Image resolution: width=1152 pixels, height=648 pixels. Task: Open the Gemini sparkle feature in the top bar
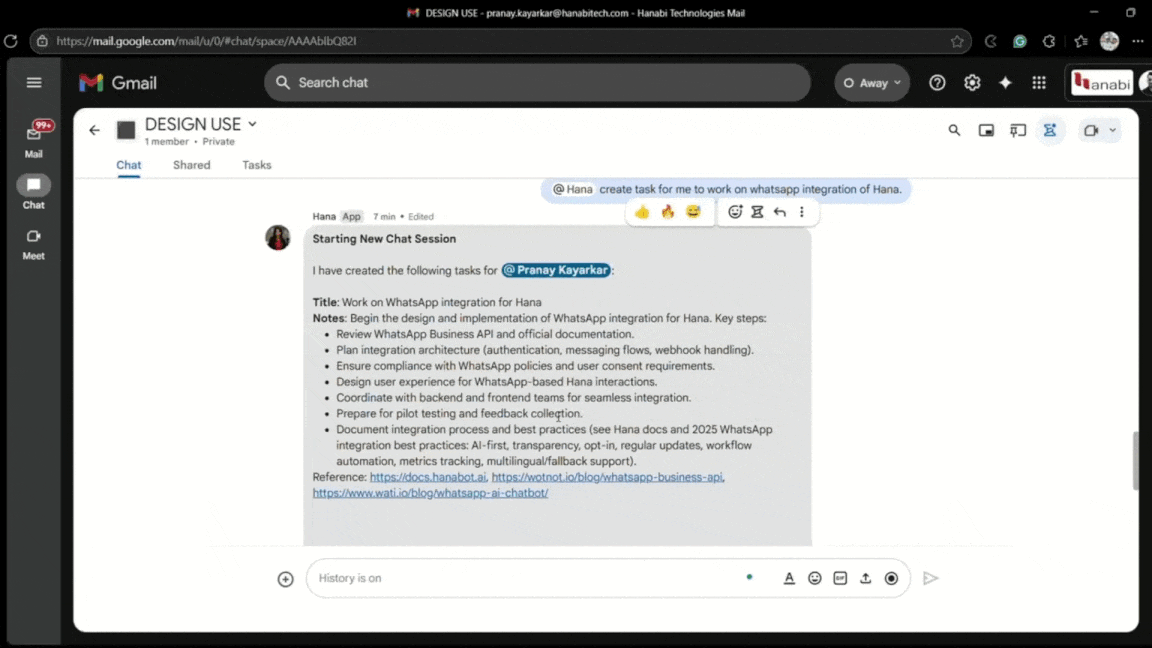[1005, 82]
